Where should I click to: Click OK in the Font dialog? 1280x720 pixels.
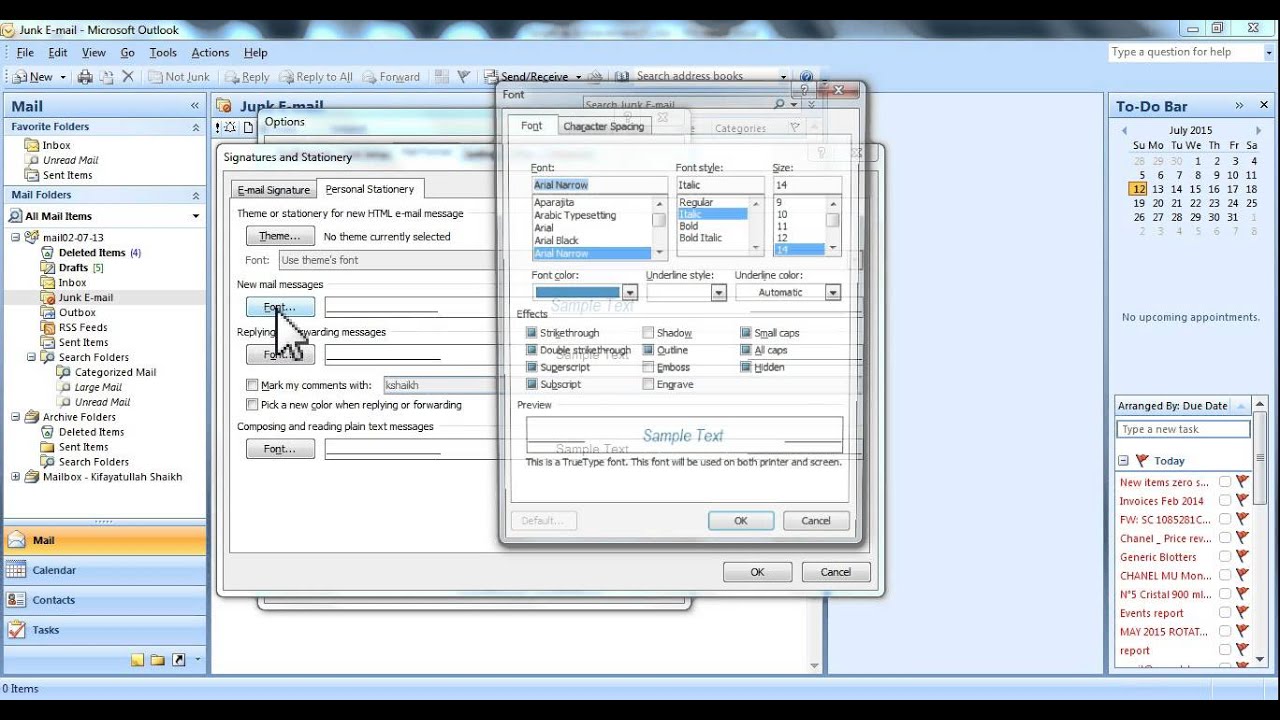[741, 520]
